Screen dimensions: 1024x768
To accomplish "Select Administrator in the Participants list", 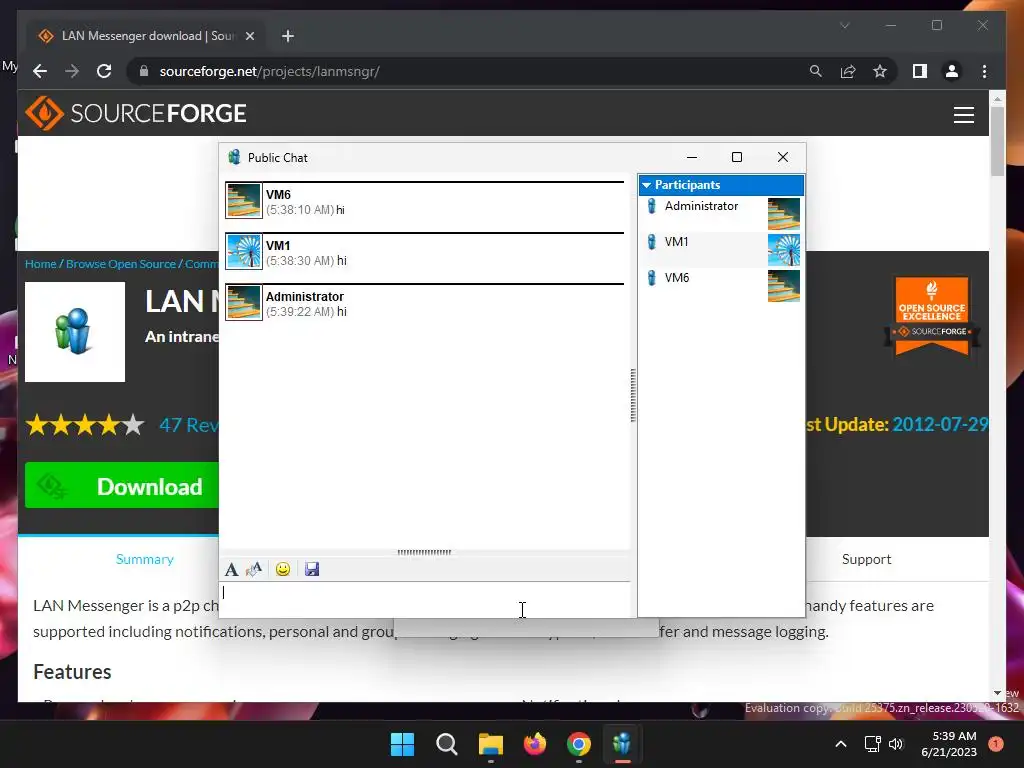I will (721, 213).
